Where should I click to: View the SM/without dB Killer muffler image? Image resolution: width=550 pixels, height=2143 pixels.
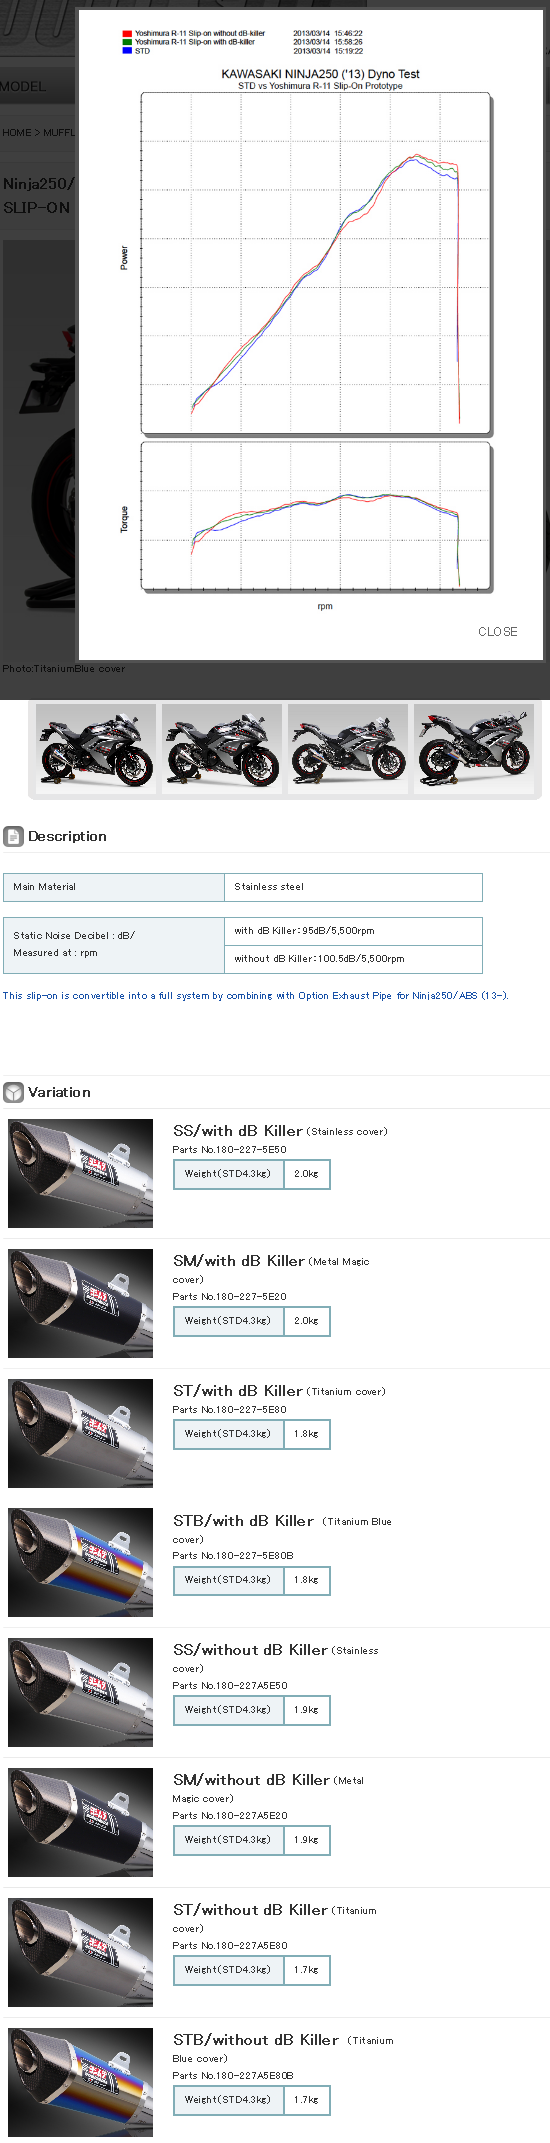point(81,1822)
